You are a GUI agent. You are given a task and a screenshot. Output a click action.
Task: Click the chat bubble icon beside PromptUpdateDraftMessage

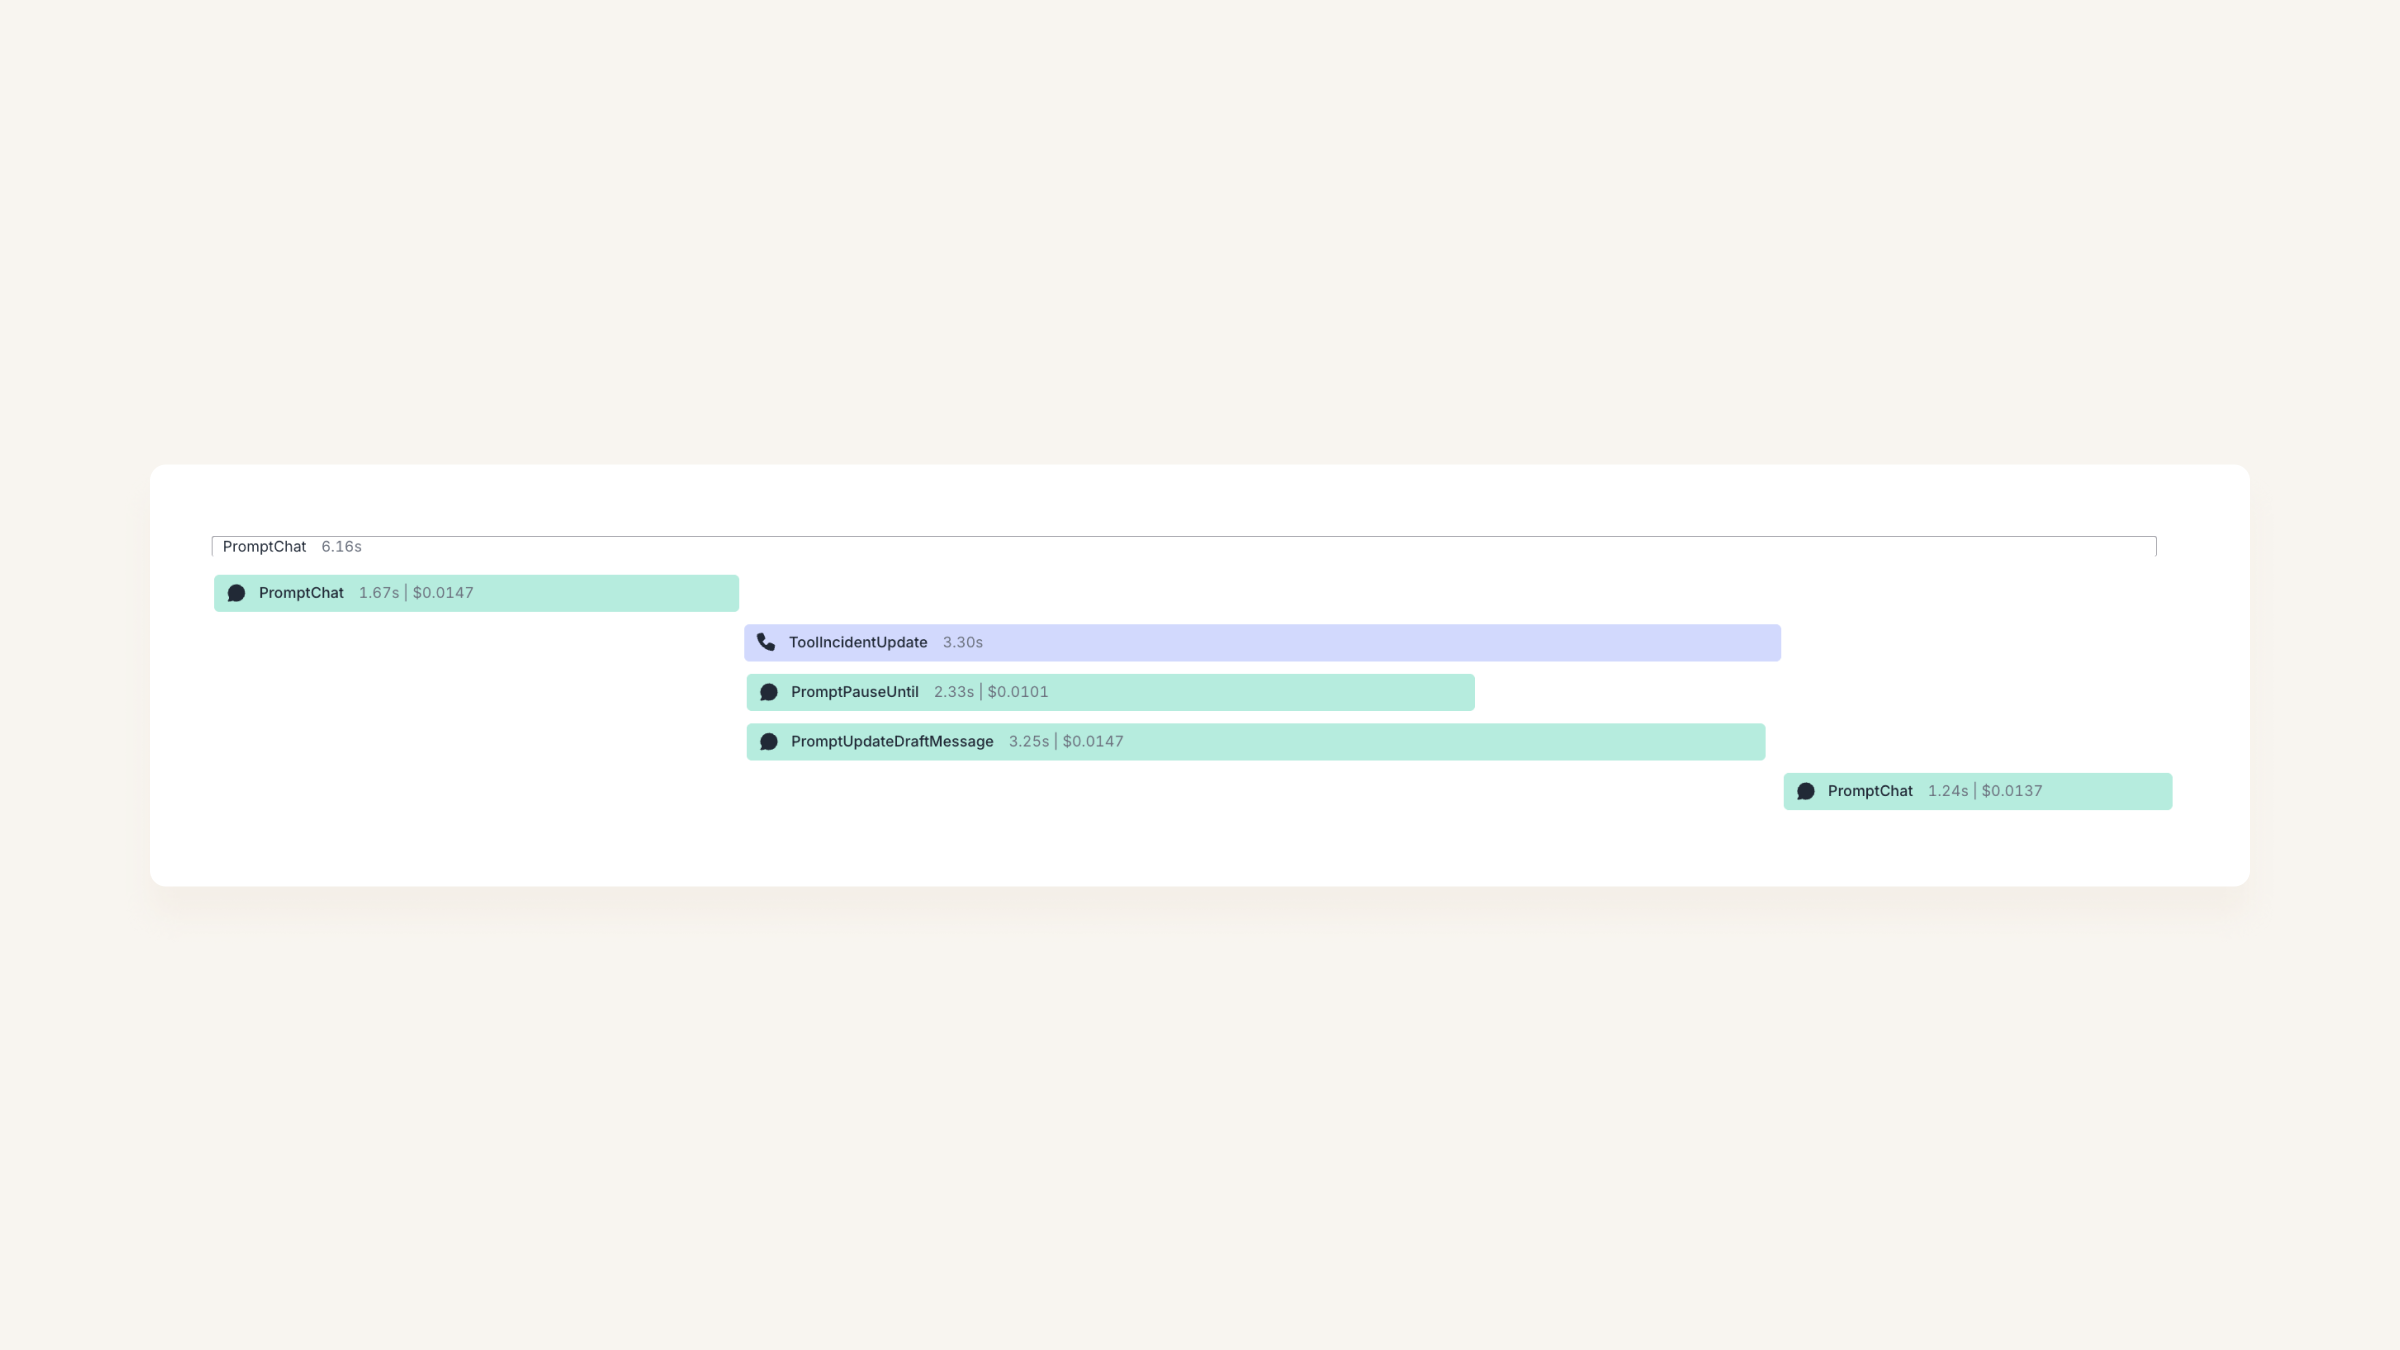768,742
